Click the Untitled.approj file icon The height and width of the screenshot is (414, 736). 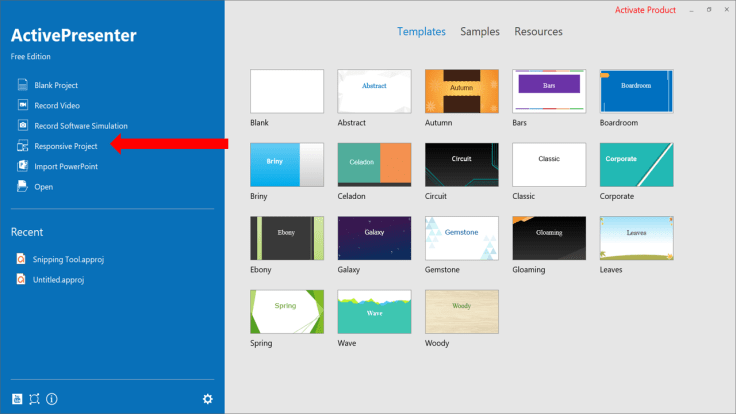point(21,279)
